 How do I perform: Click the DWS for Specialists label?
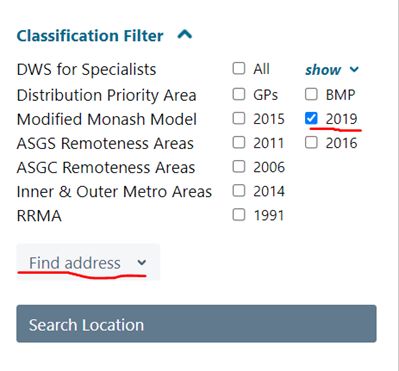[x=86, y=70]
